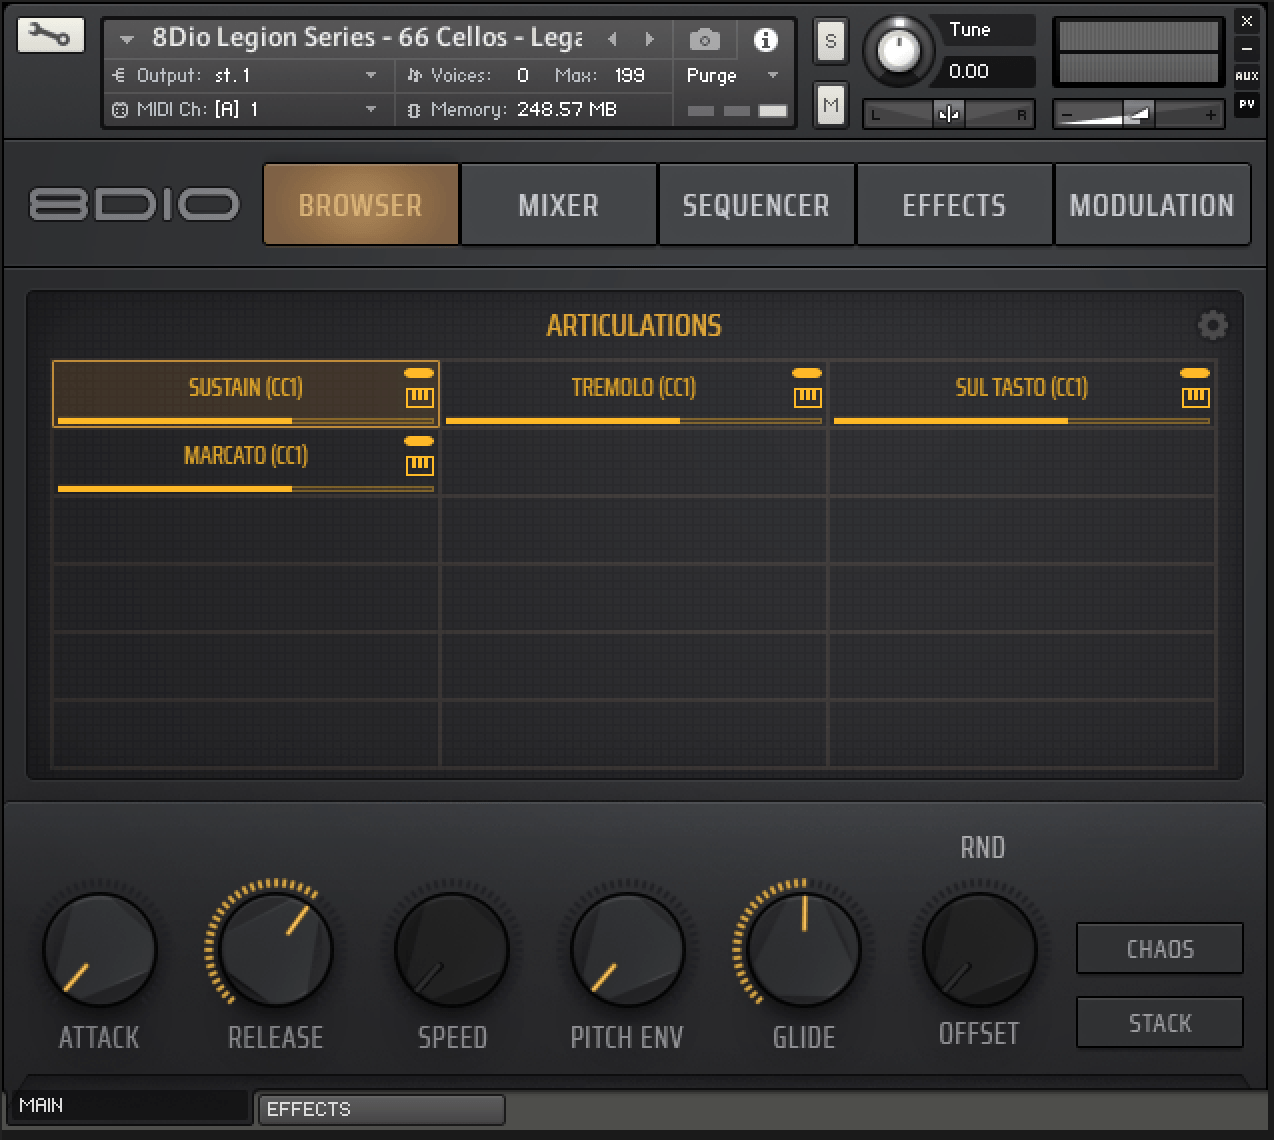Click the Release knob

point(275,948)
